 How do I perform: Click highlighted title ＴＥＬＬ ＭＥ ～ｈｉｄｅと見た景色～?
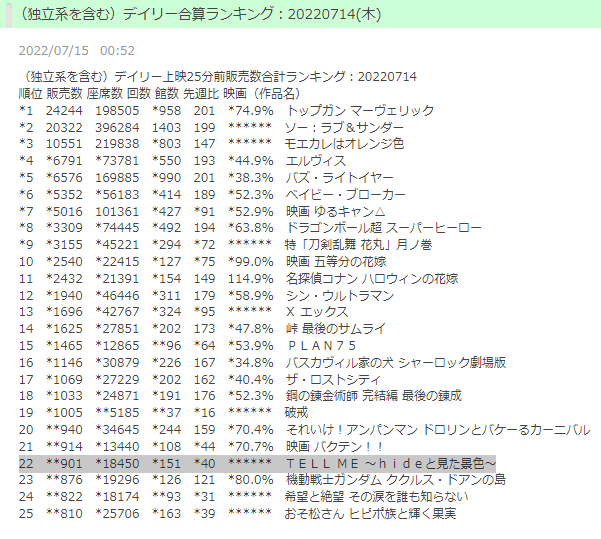click(x=391, y=463)
